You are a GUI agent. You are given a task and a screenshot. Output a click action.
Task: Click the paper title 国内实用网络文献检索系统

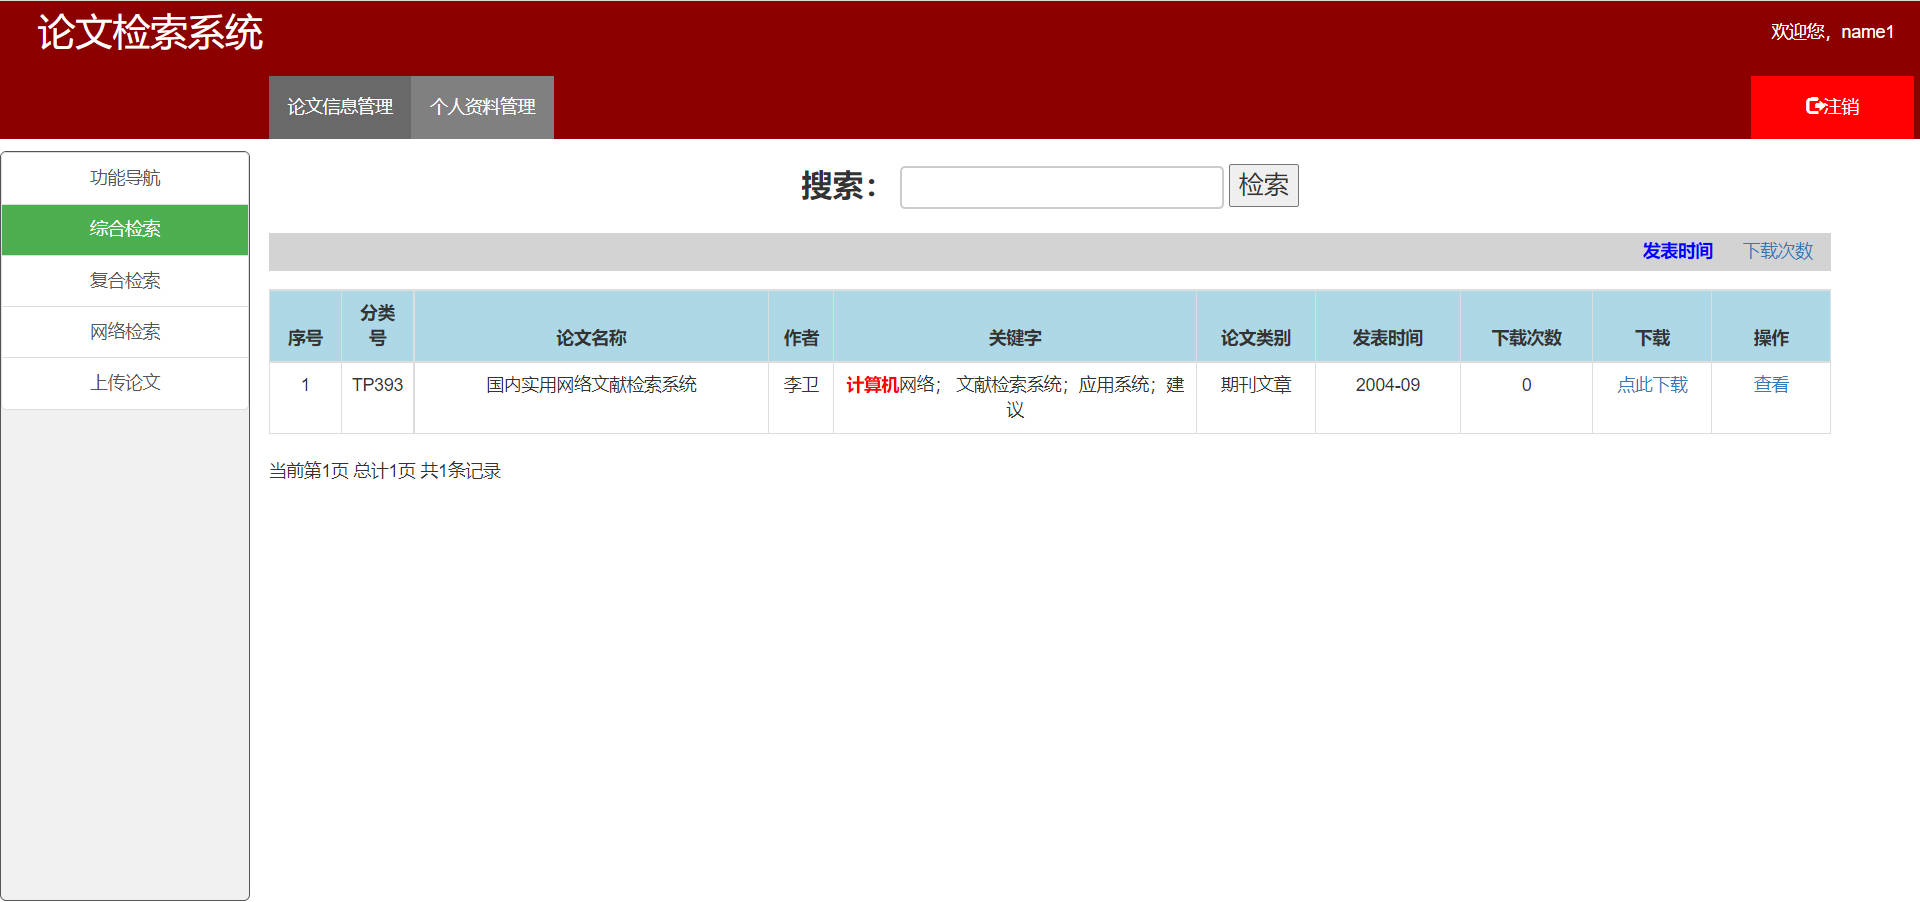591,385
